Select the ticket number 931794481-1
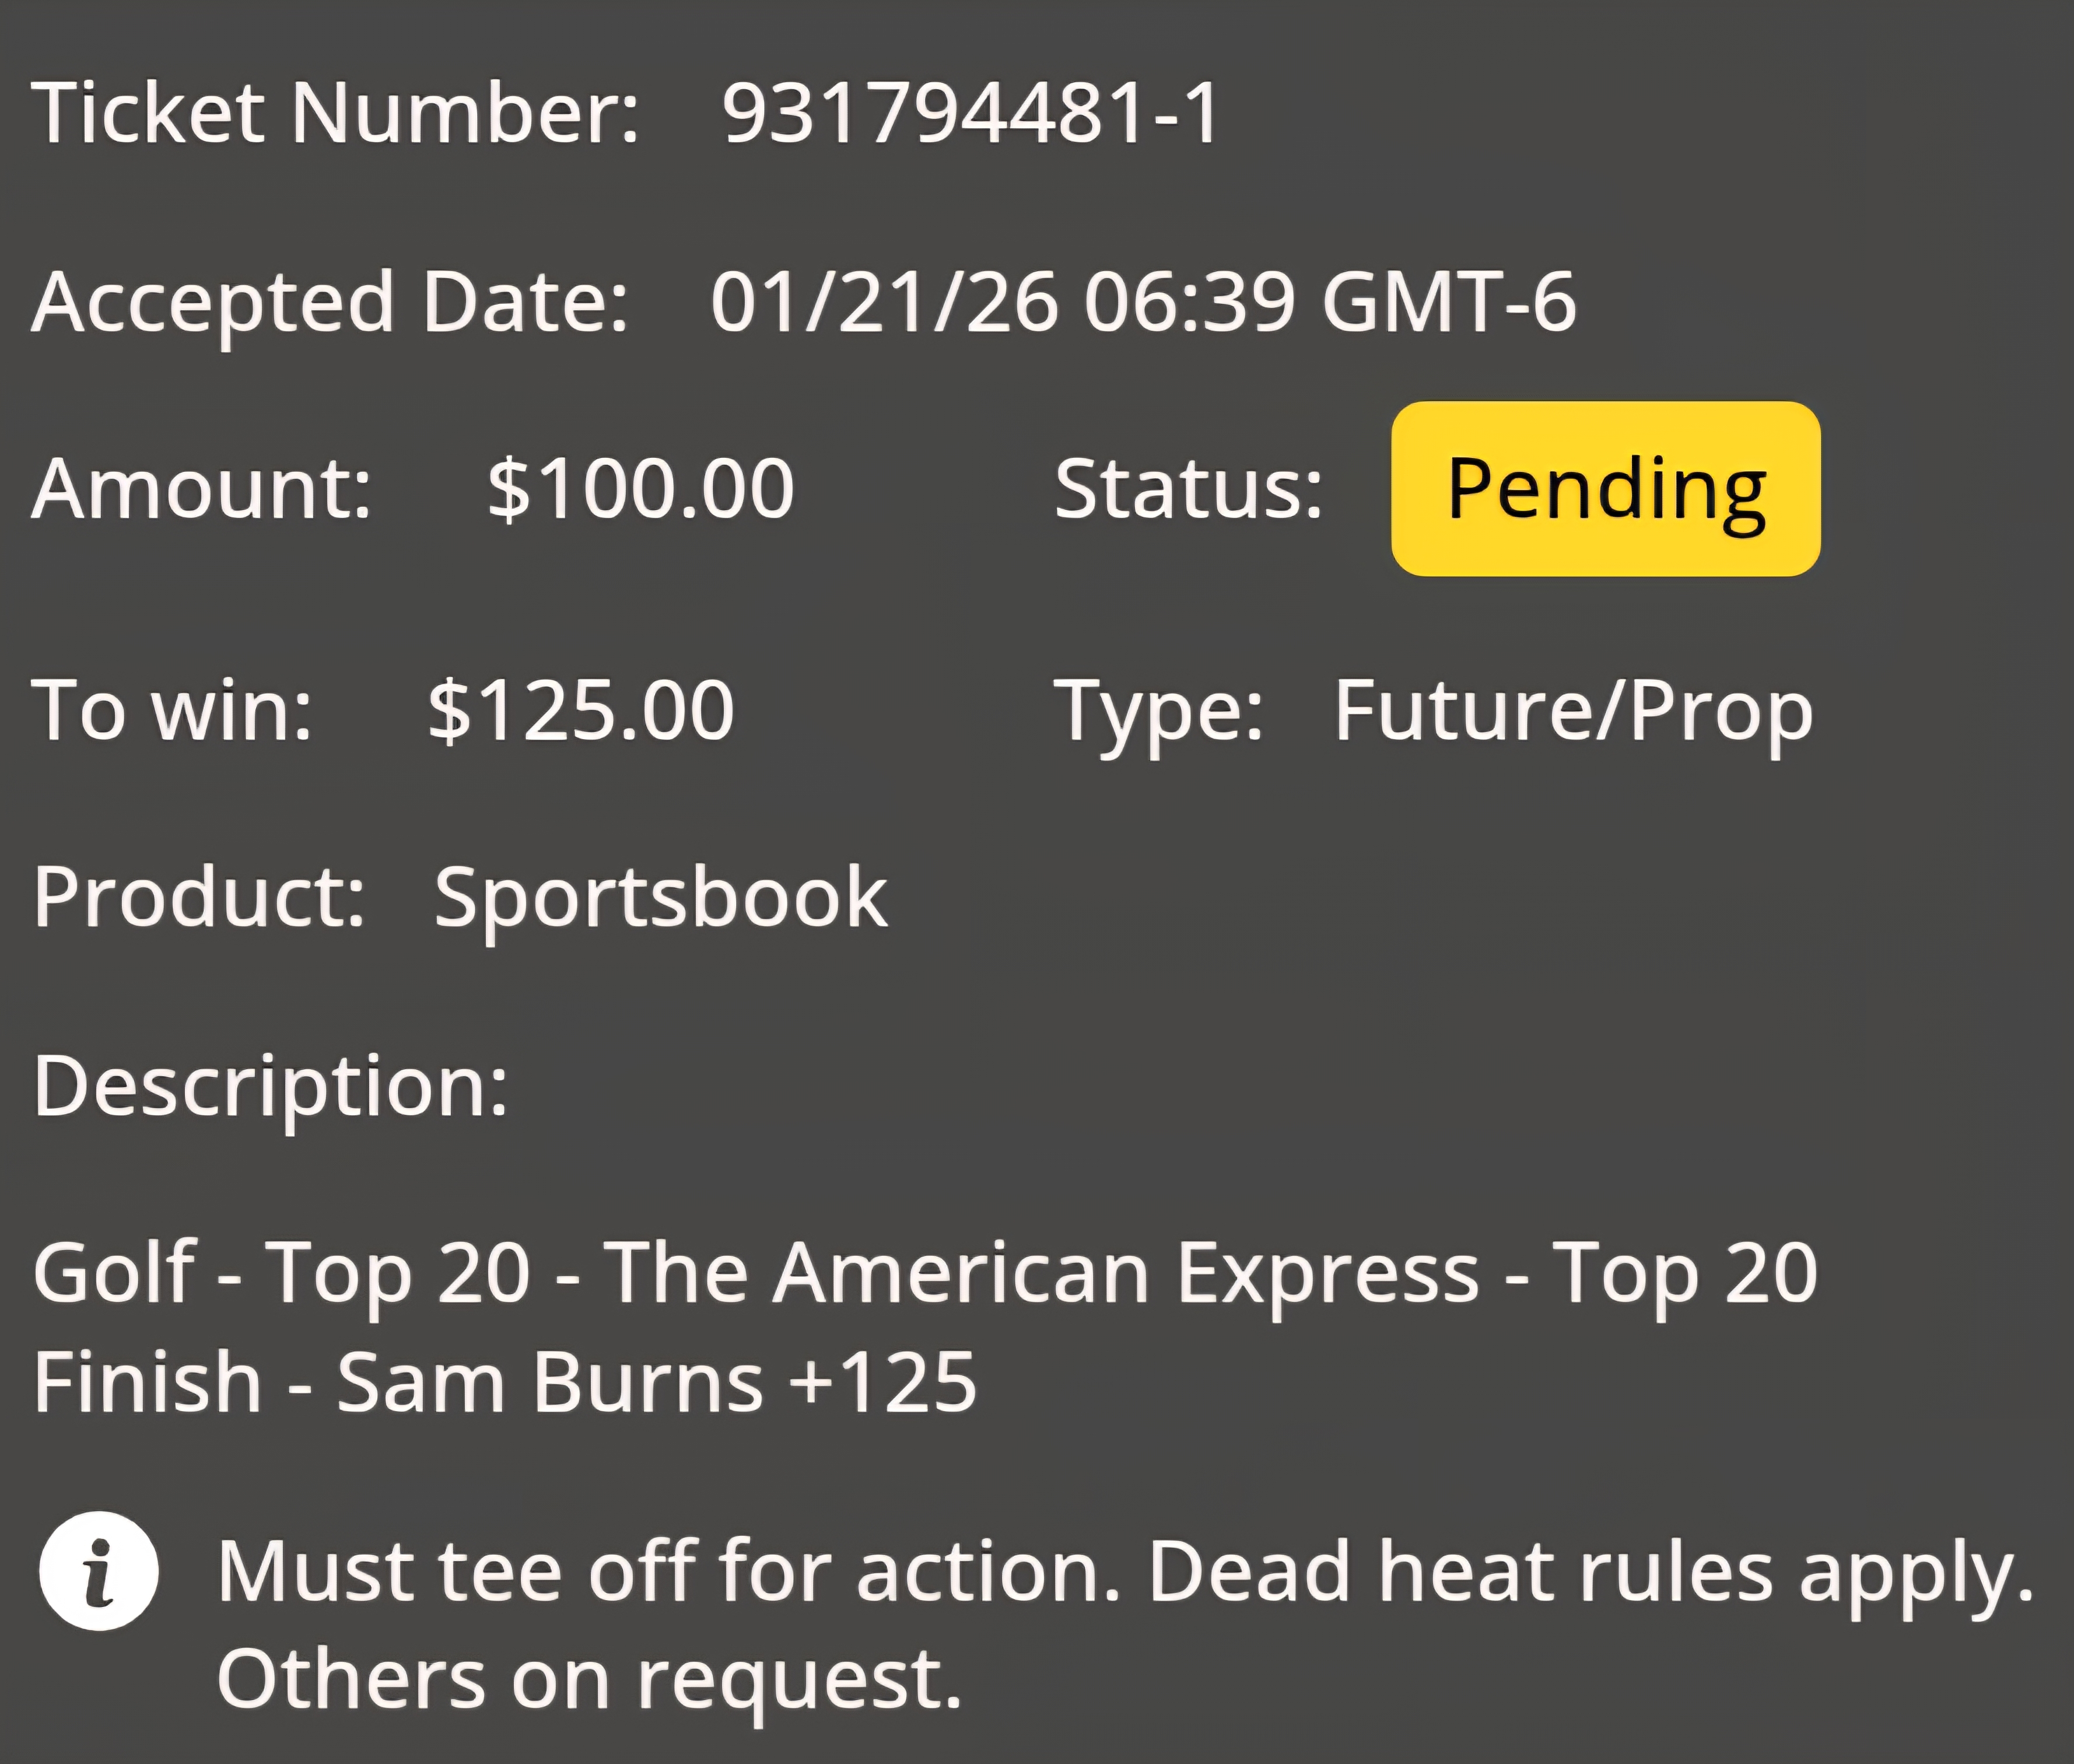 970,112
